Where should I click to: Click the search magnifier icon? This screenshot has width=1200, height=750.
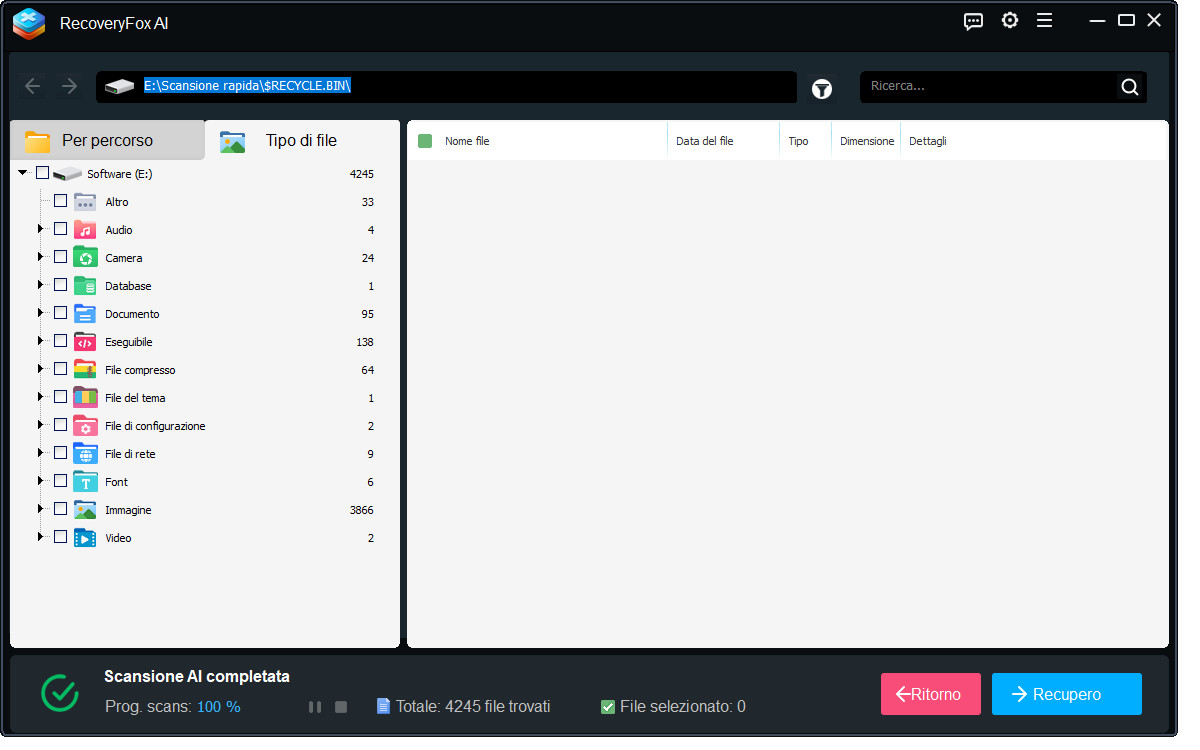coord(1130,87)
